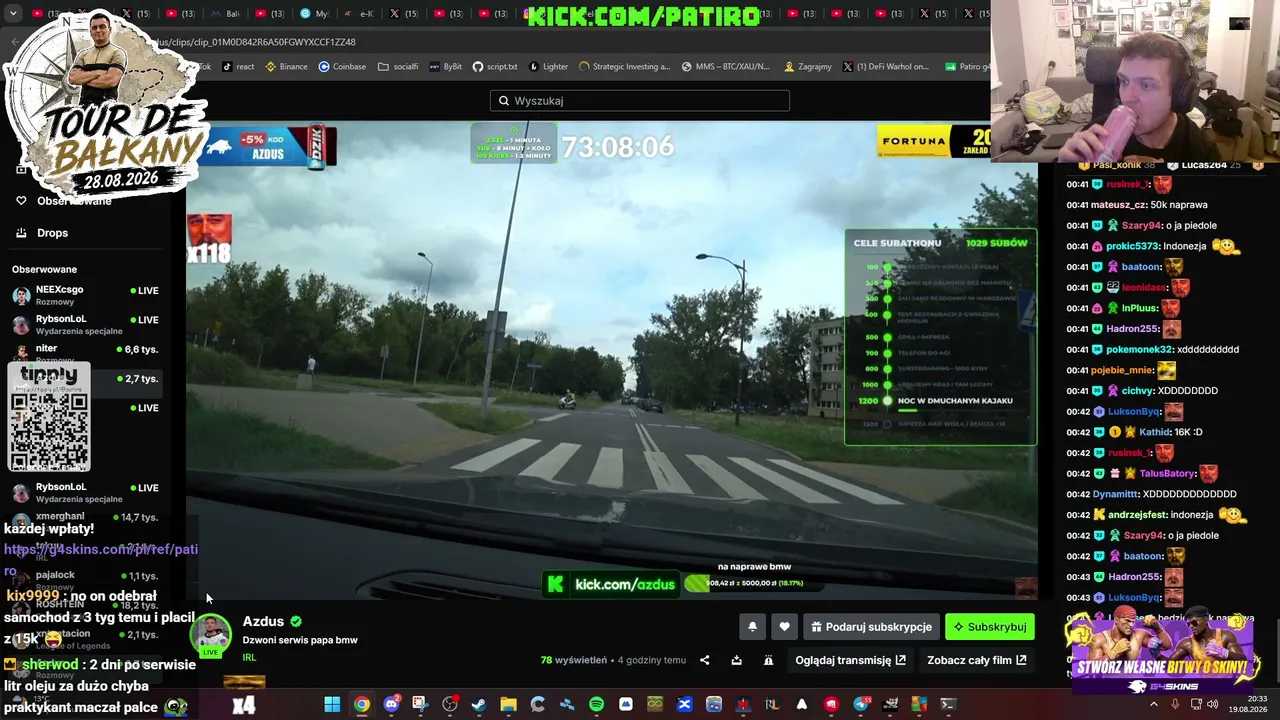Open File Explorer from the taskbar
Screen dimensions: 1280x720
(508, 704)
